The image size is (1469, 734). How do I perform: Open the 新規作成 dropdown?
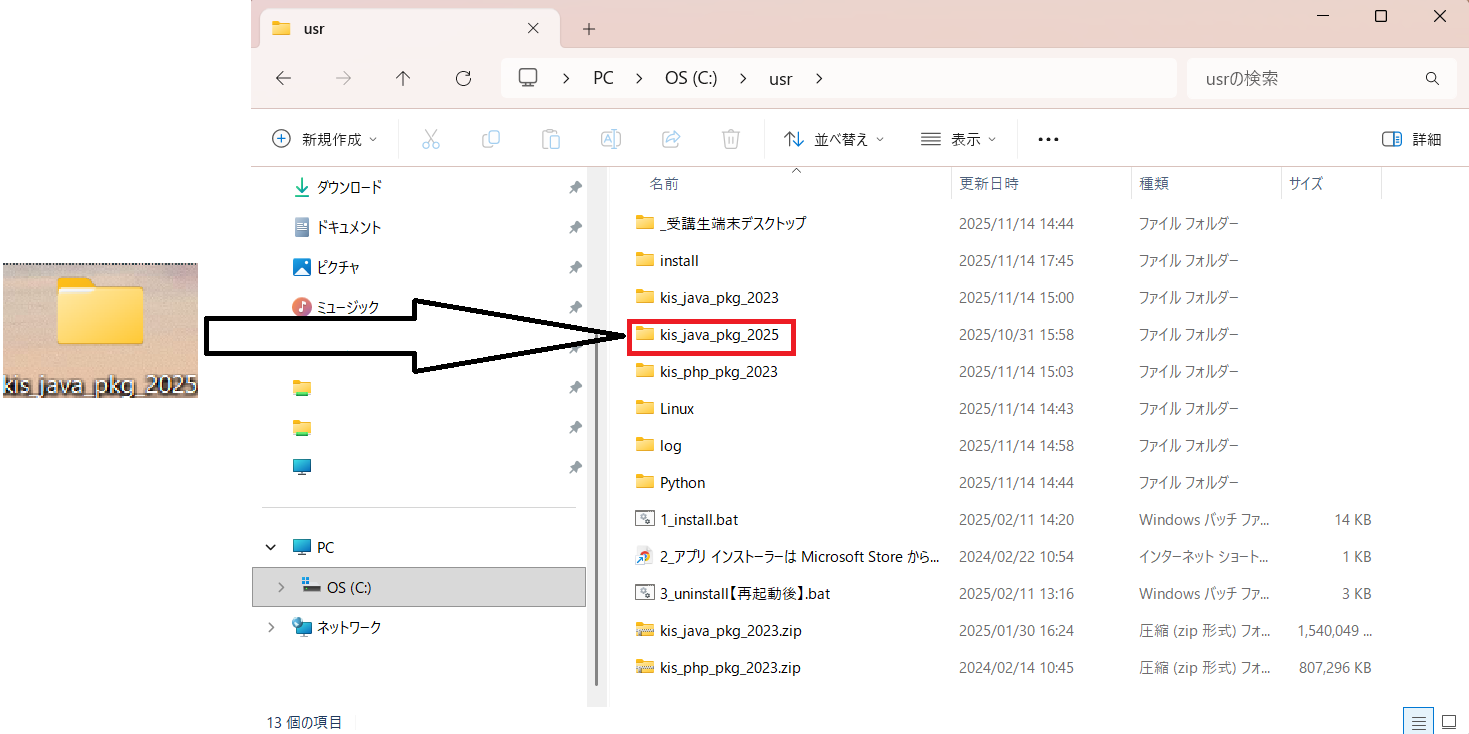click(x=325, y=139)
